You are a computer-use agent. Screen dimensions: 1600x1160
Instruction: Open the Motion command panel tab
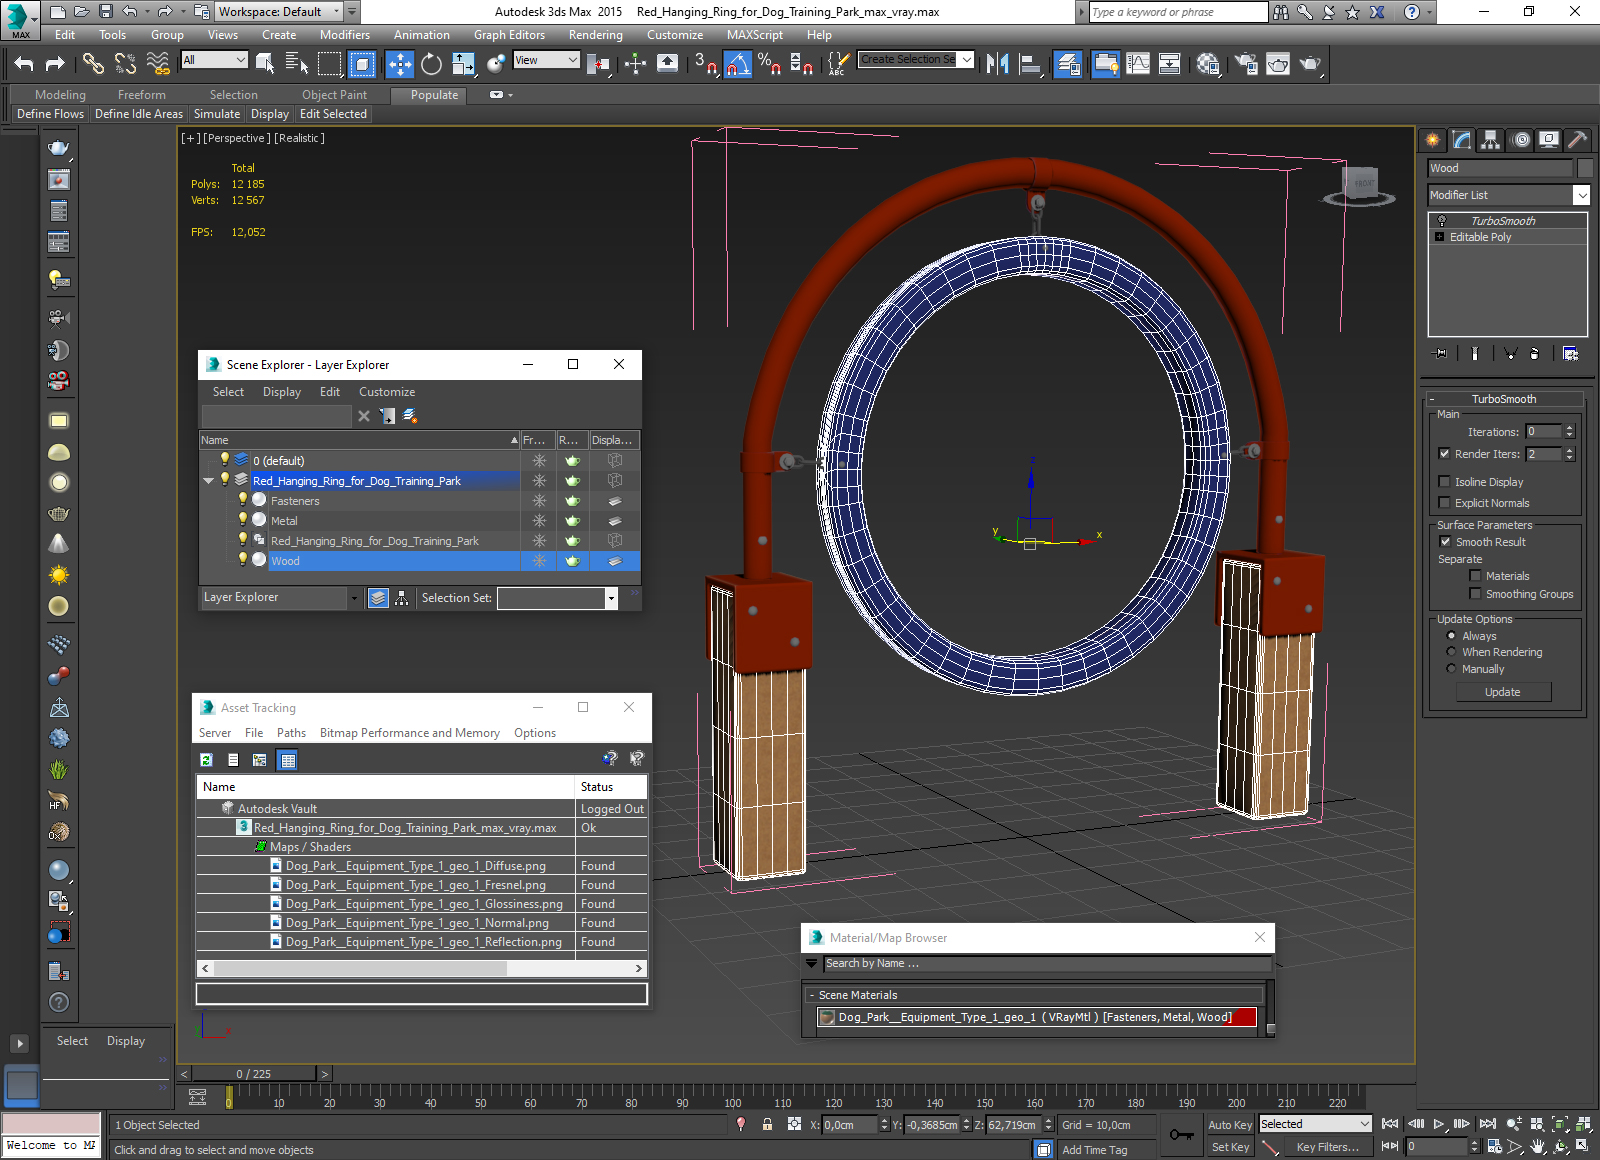(1520, 140)
